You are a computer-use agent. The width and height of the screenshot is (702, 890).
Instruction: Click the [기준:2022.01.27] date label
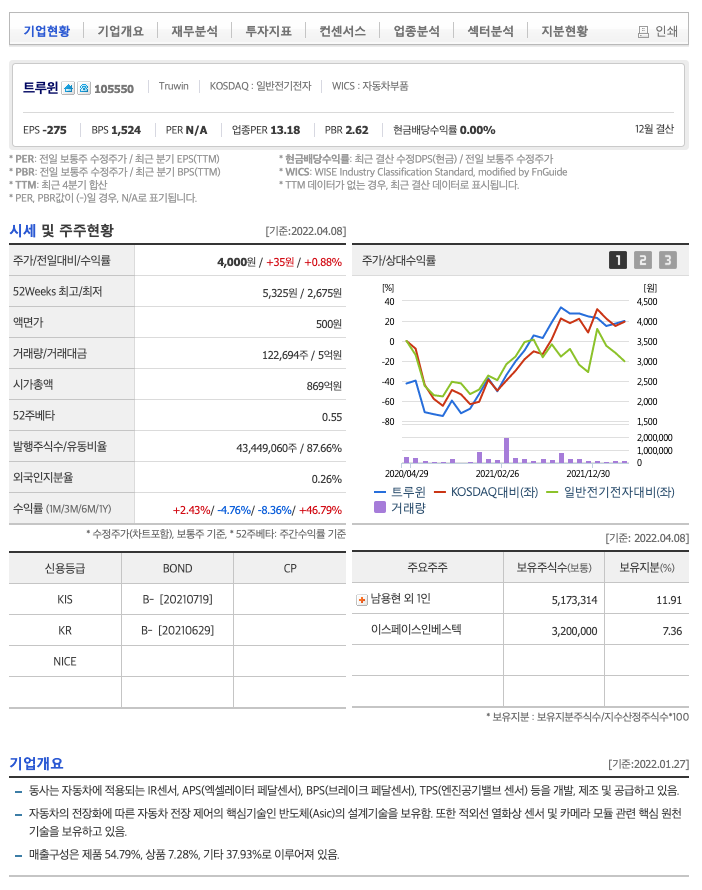[x=648, y=764]
